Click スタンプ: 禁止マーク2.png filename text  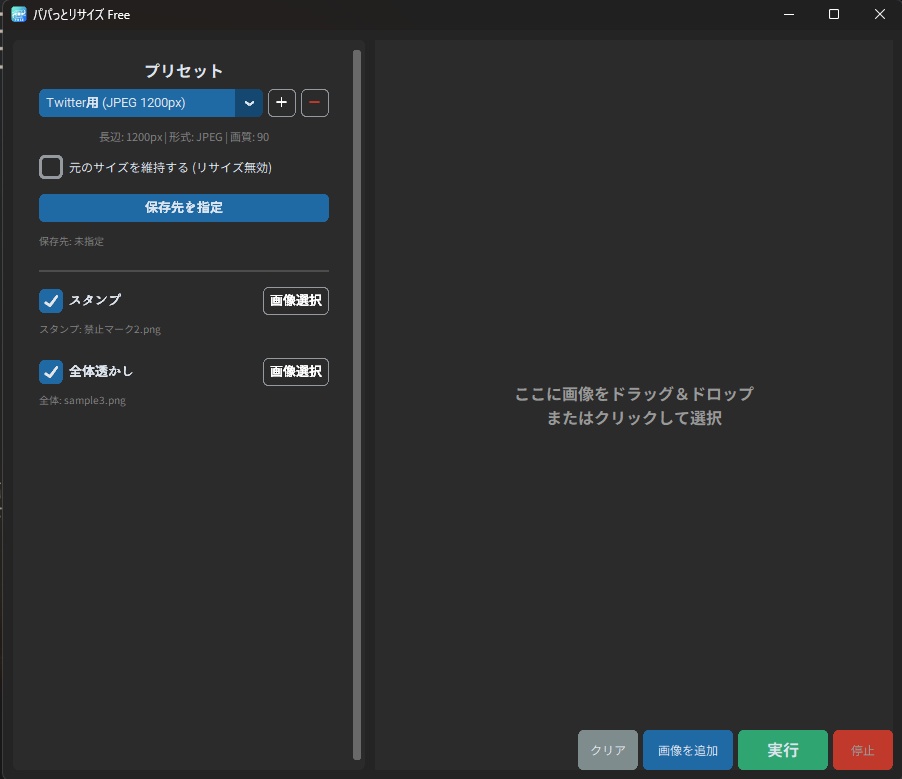click(x=100, y=329)
